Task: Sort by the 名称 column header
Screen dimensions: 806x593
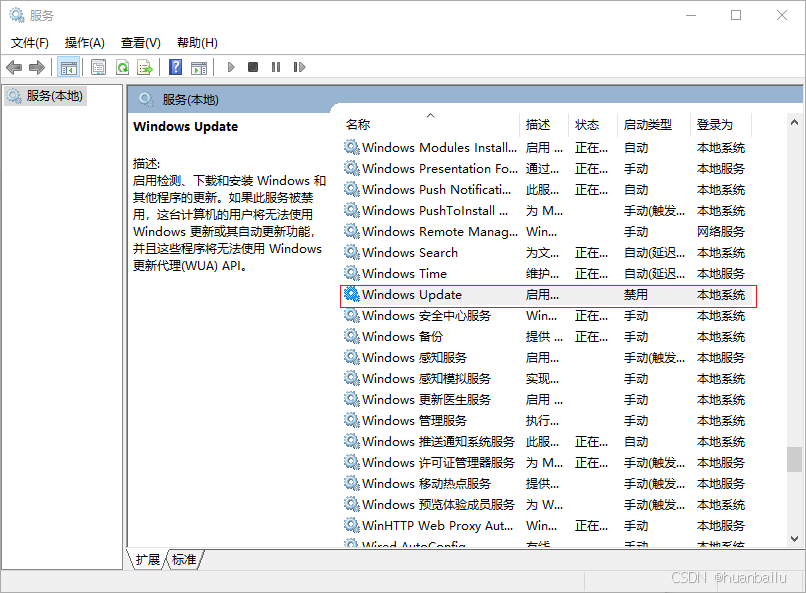Action: (431, 124)
